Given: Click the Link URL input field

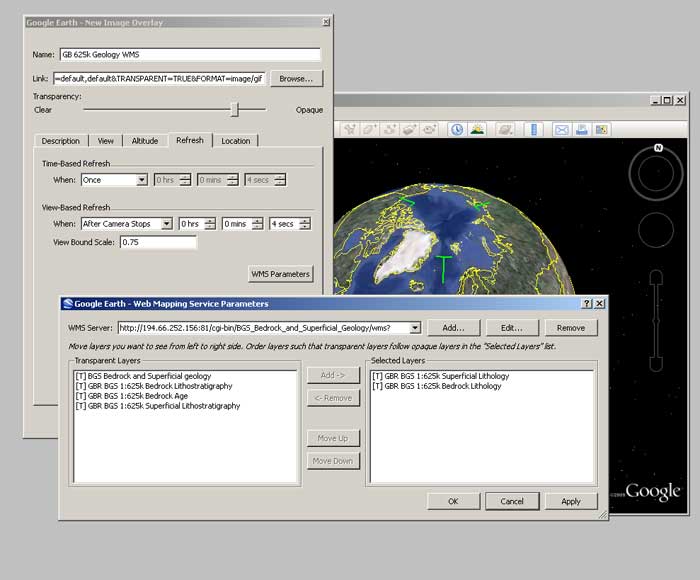Looking at the screenshot, I should [159, 79].
